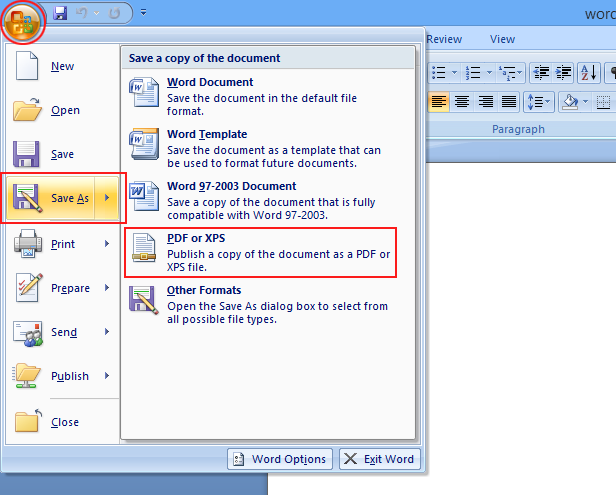
Task: Click the Borders icon in Paragraph group
Action: pyautogui.click(x=603, y=102)
